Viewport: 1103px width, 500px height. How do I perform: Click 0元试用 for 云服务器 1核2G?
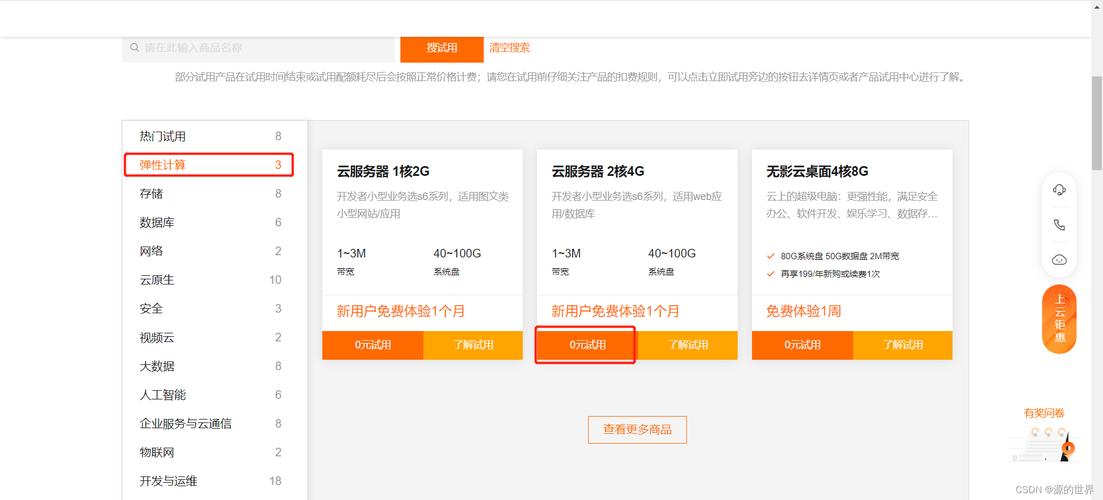click(373, 345)
